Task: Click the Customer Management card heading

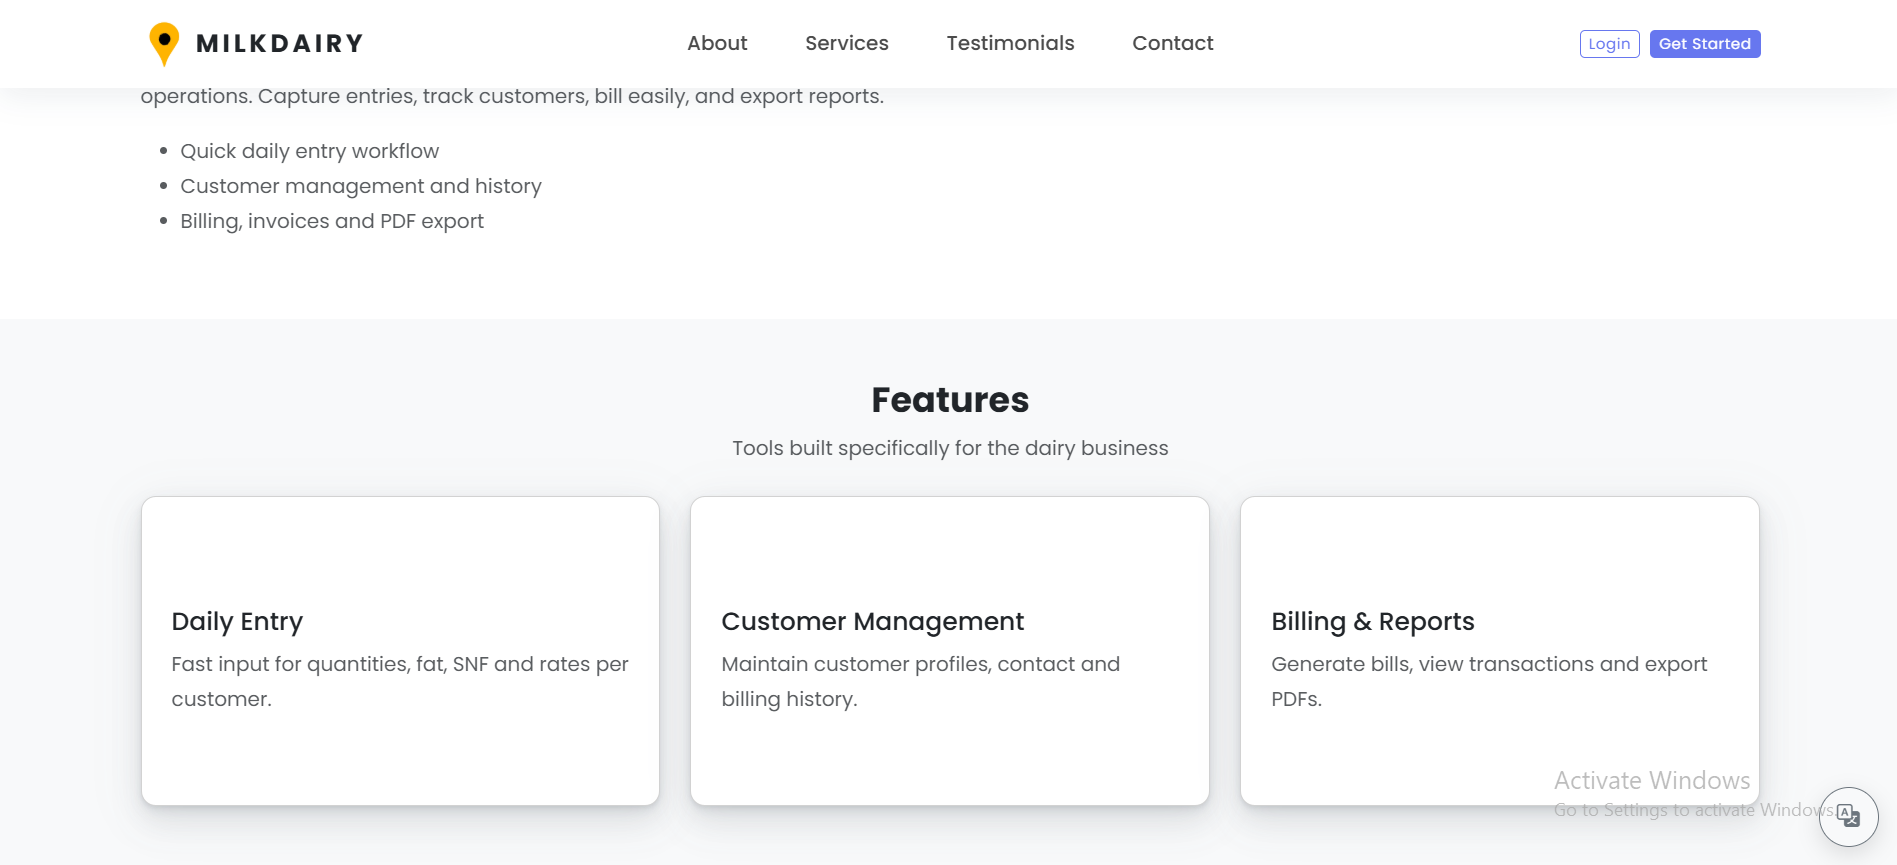Action: (x=872, y=621)
